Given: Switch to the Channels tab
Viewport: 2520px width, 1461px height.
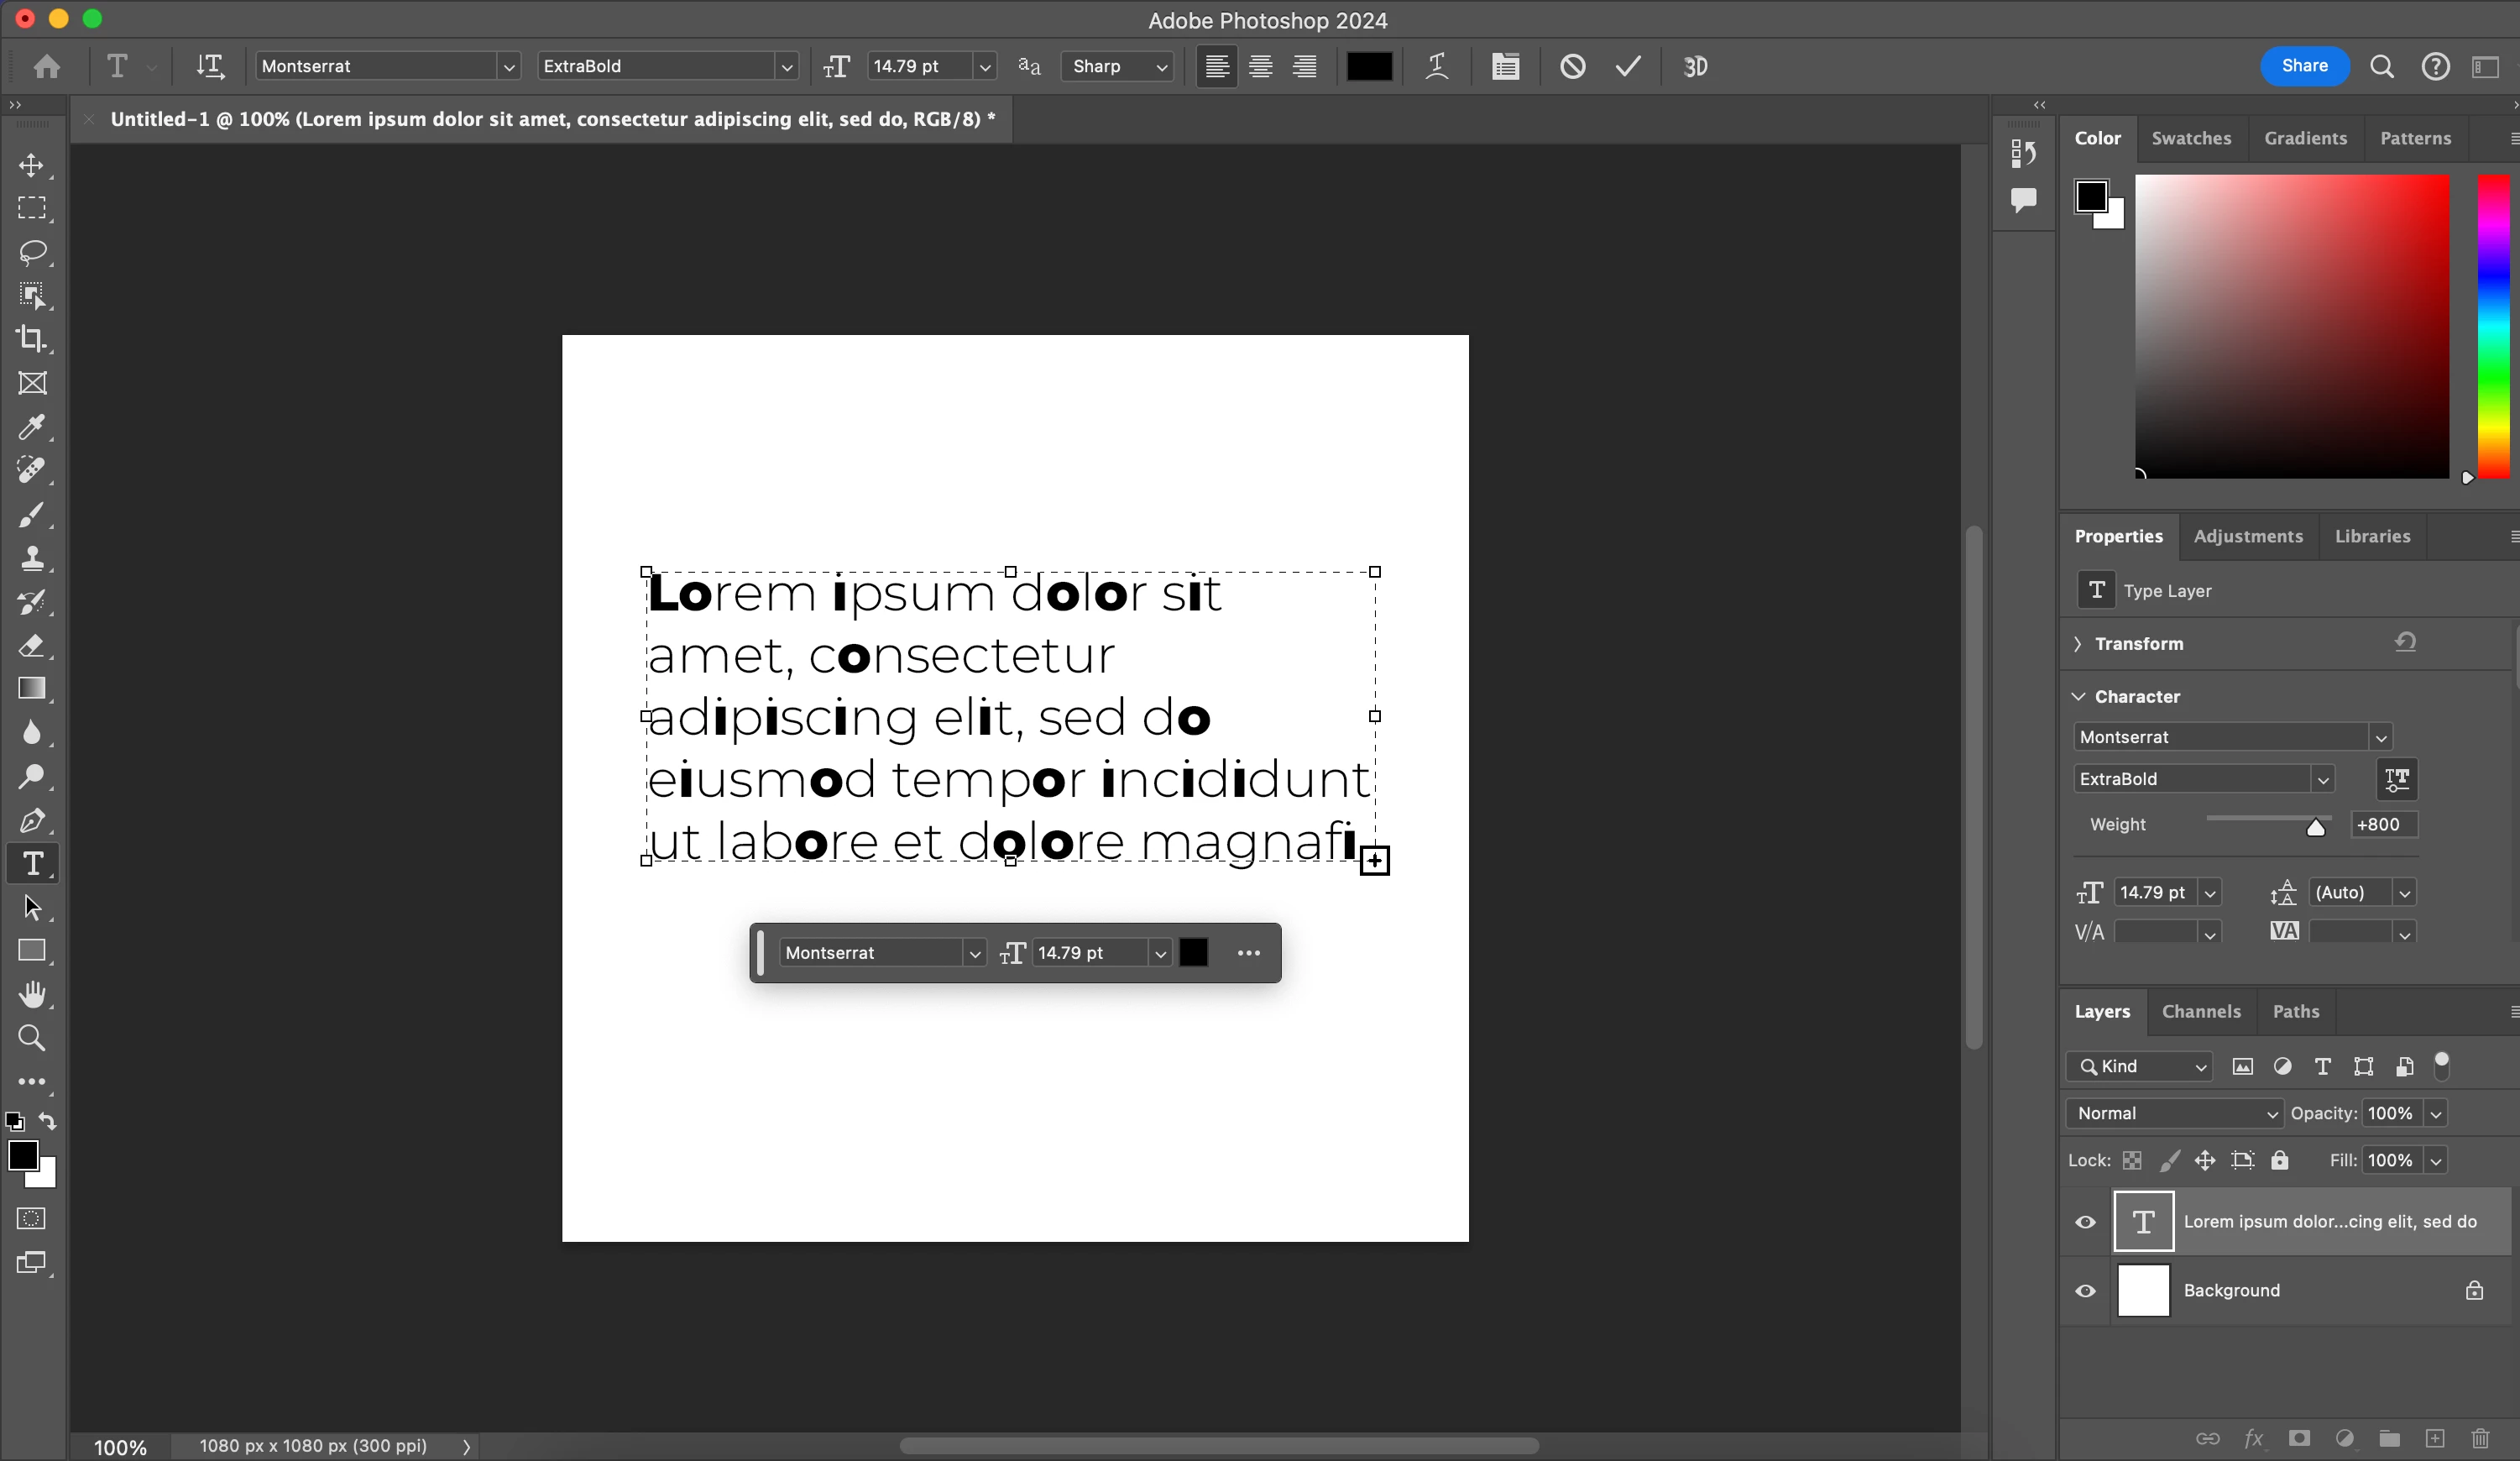Looking at the screenshot, I should click(2200, 1011).
